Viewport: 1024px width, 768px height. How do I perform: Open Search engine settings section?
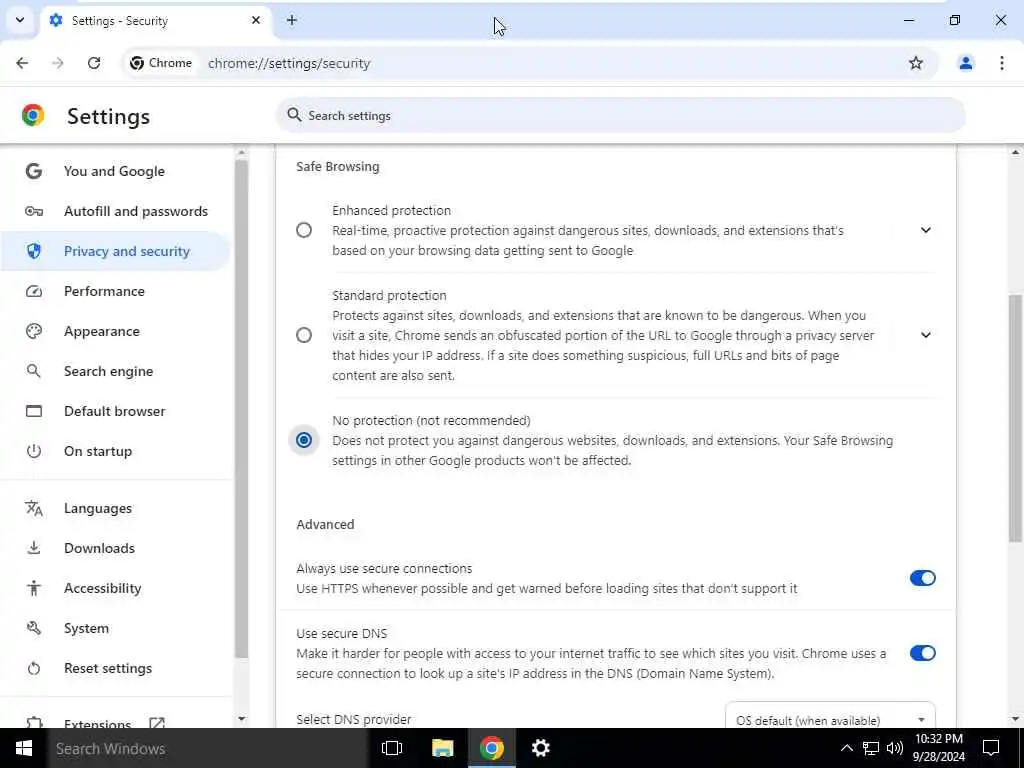tap(116, 371)
